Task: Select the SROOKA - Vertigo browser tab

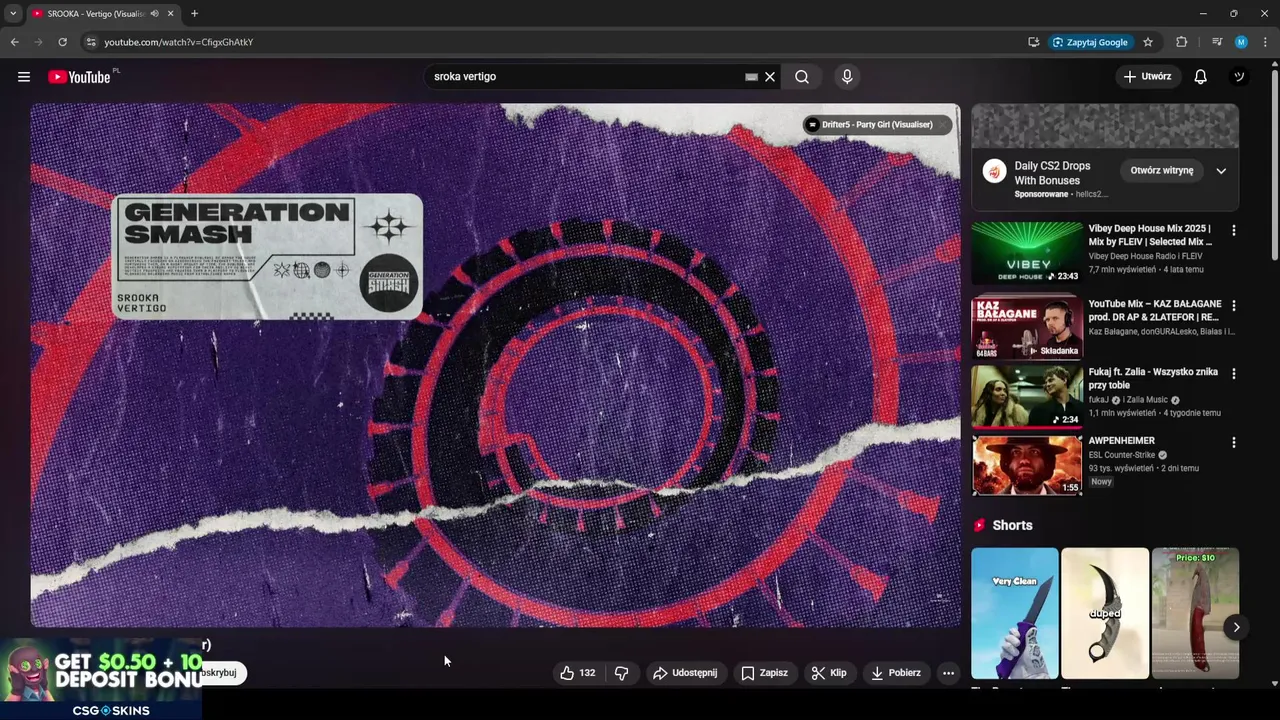Action: click(x=96, y=14)
